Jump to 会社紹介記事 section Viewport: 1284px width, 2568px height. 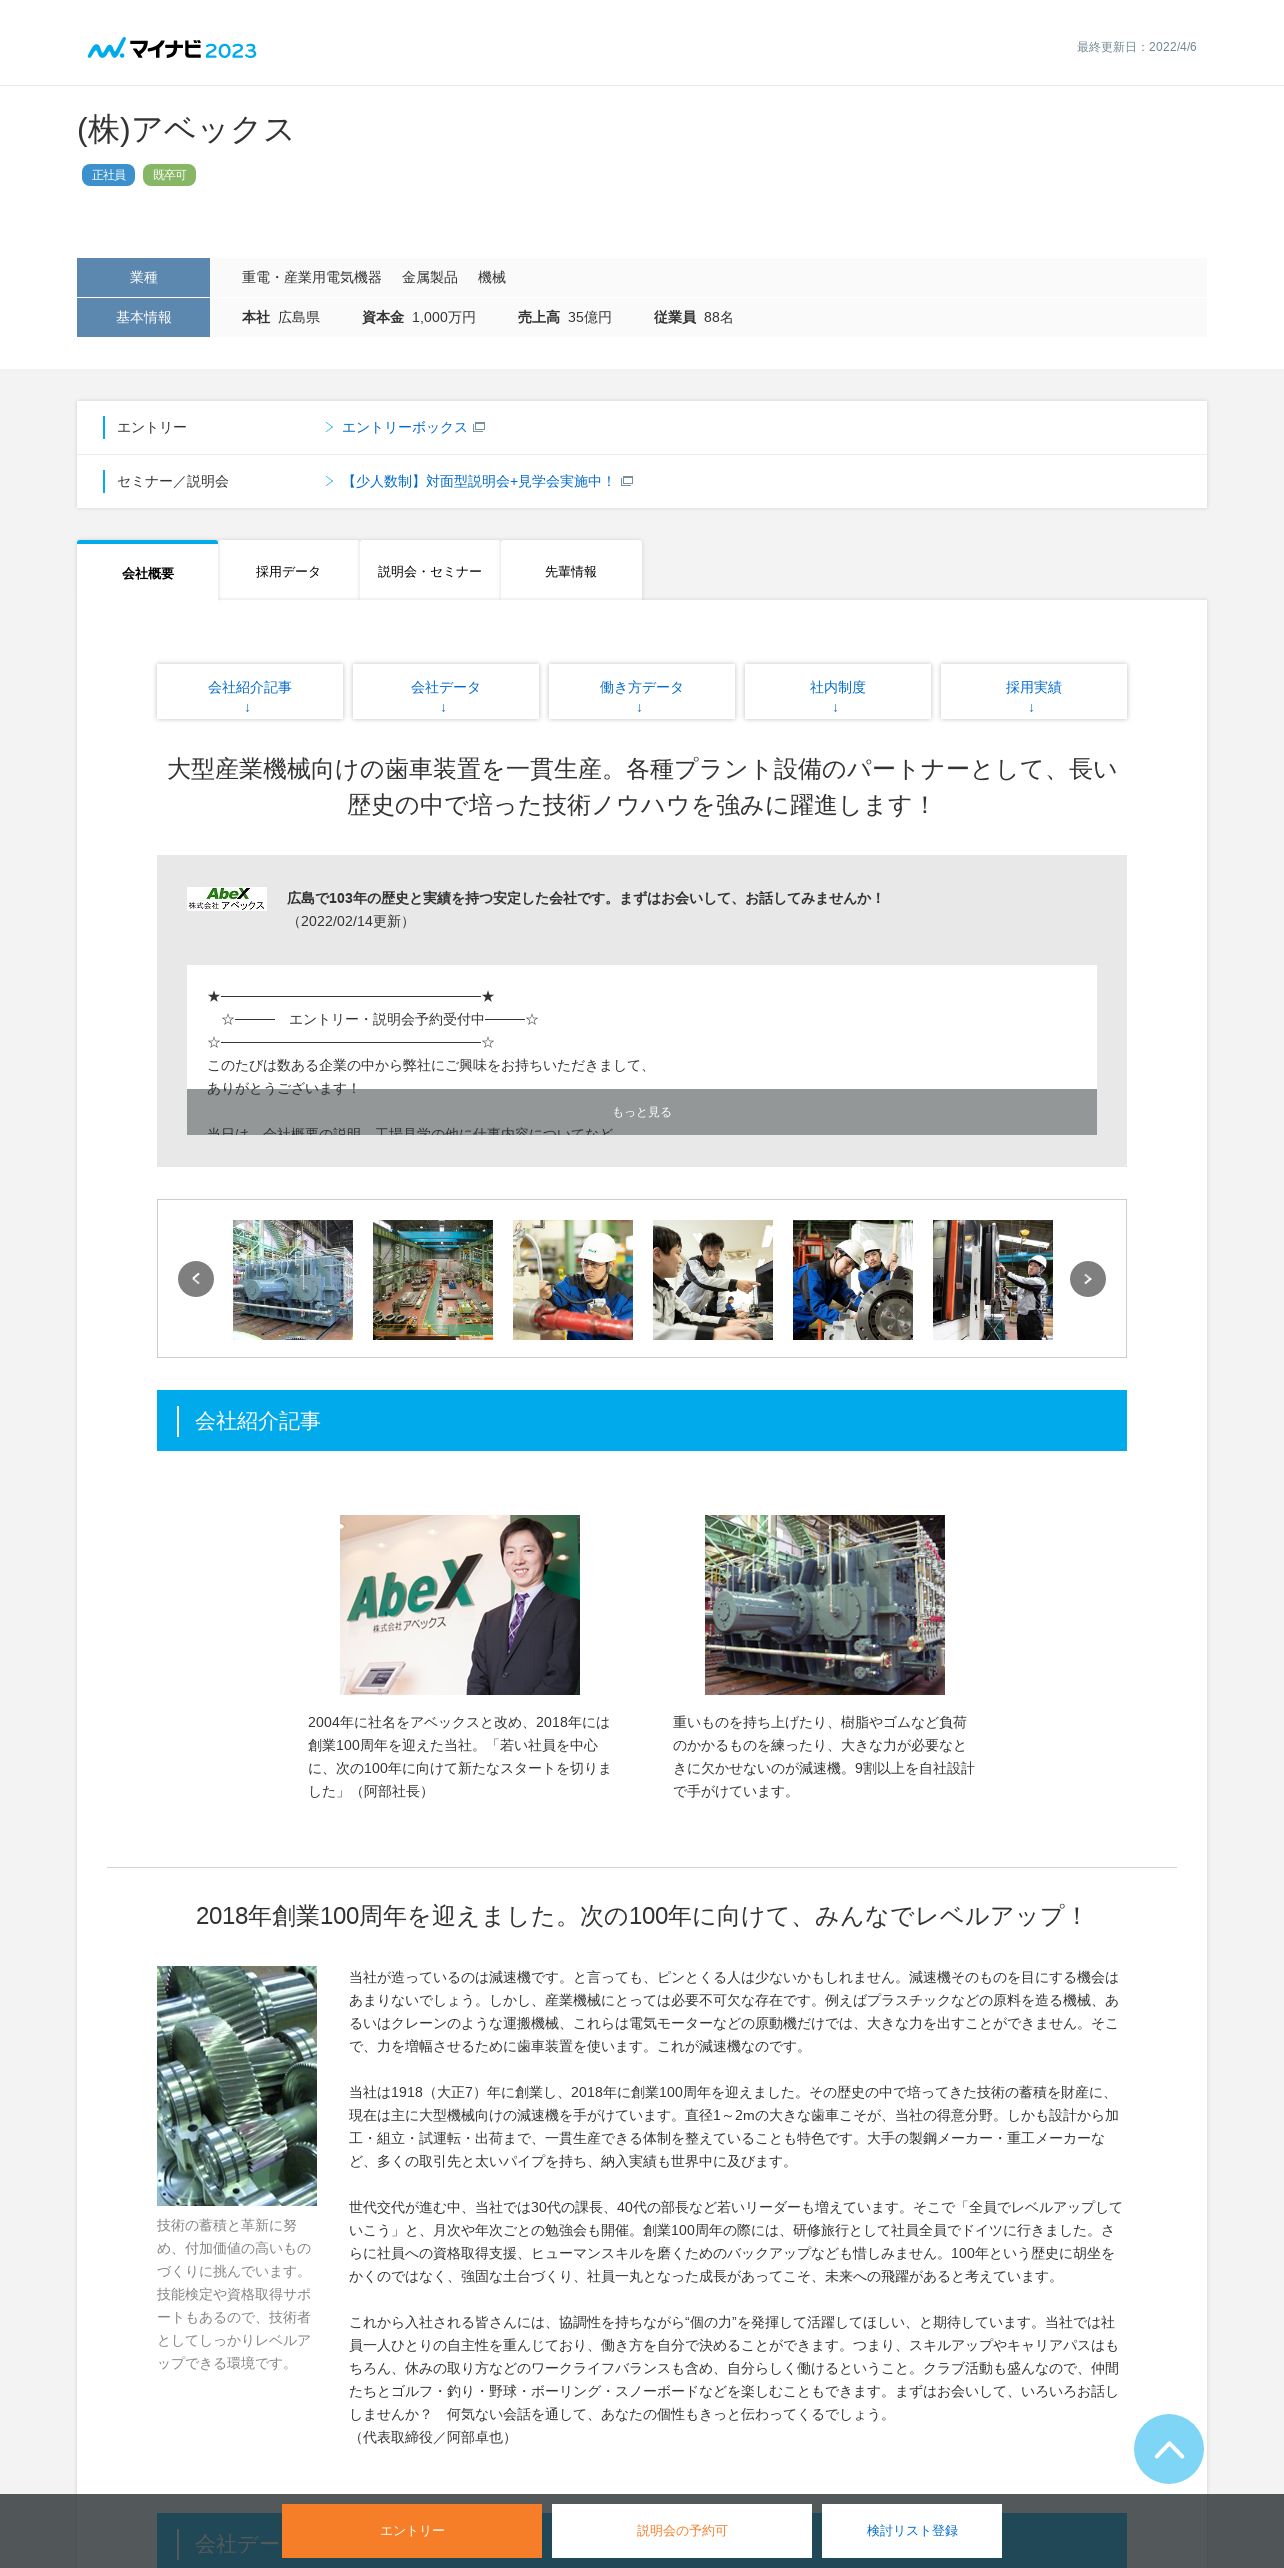250,691
